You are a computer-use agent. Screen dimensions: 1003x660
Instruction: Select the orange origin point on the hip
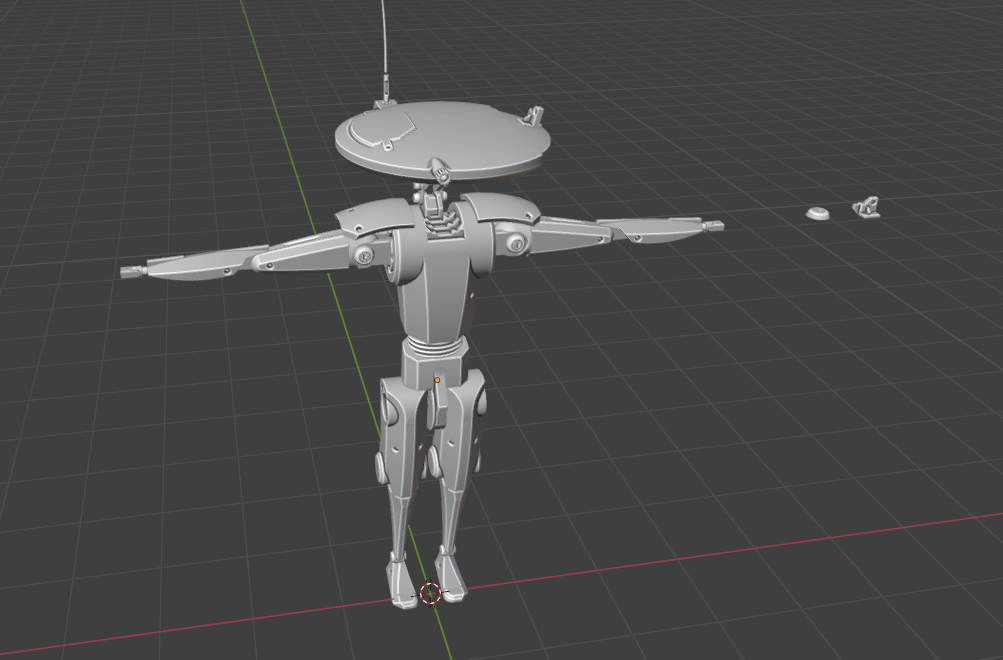click(438, 381)
